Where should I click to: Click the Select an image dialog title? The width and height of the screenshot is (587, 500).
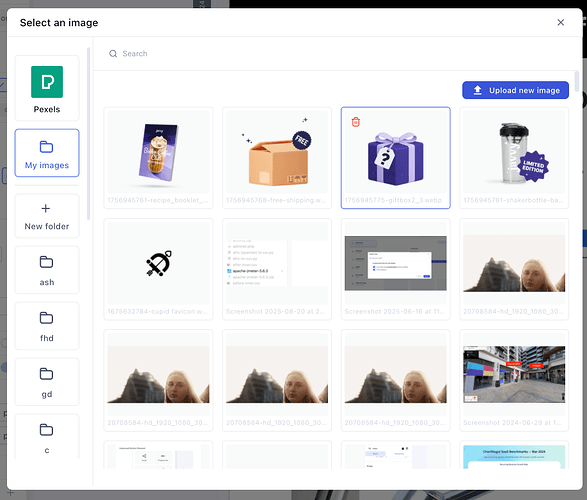click(x=59, y=23)
